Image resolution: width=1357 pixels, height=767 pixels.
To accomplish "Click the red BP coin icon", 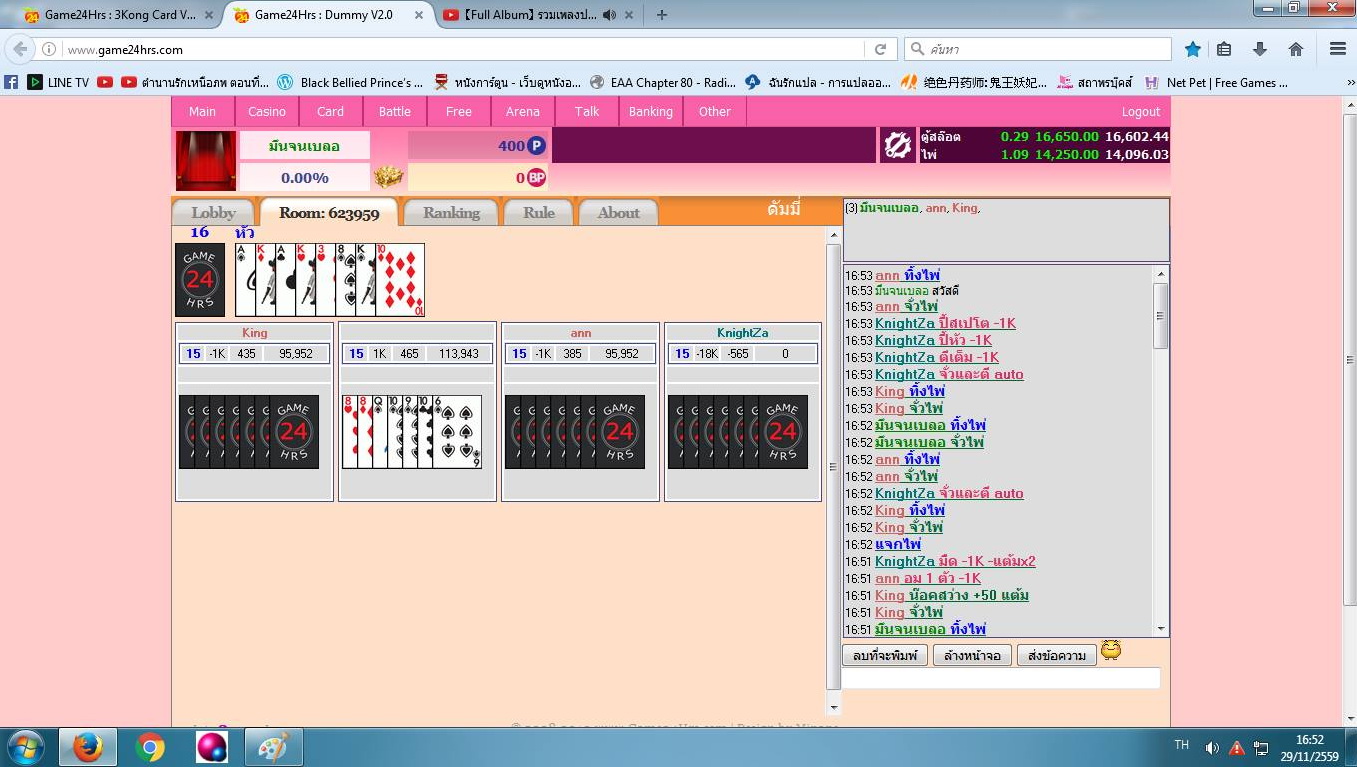I will [x=536, y=177].
